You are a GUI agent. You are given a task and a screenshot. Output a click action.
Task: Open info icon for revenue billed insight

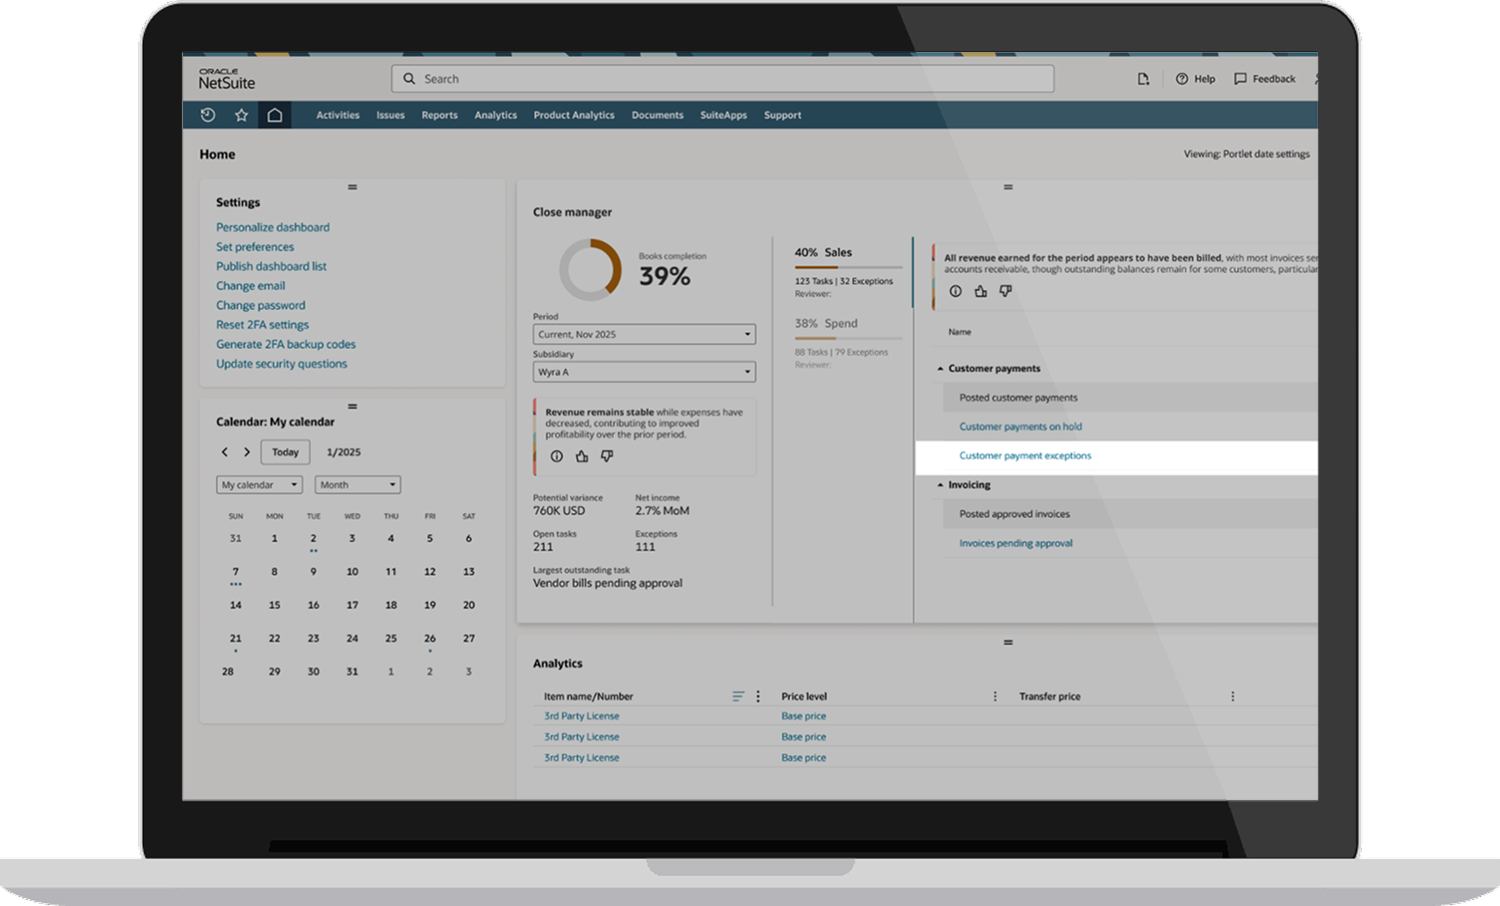click(955, 291)
